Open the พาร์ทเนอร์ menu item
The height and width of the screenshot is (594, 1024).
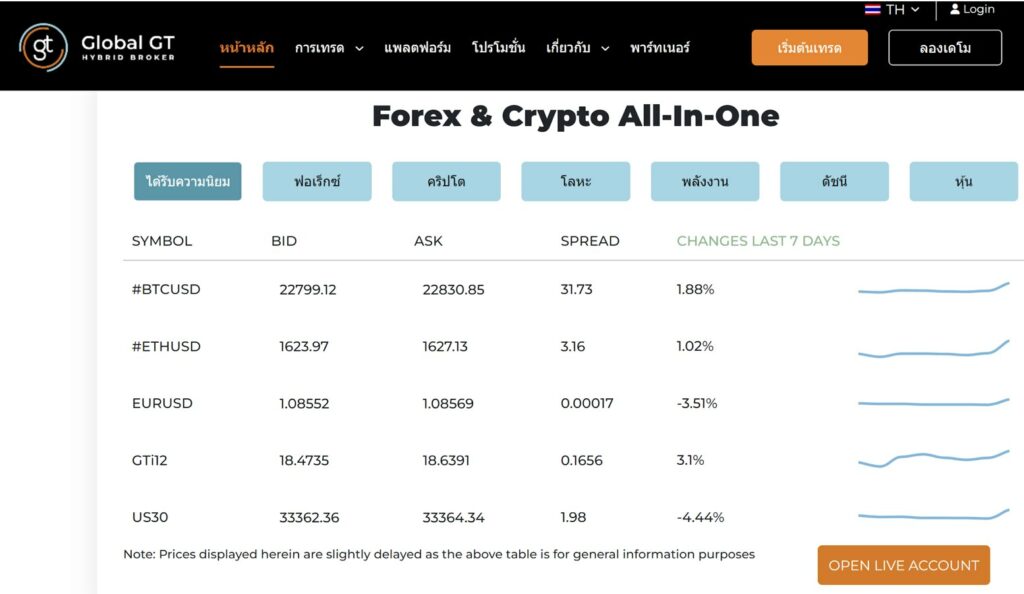660,48
